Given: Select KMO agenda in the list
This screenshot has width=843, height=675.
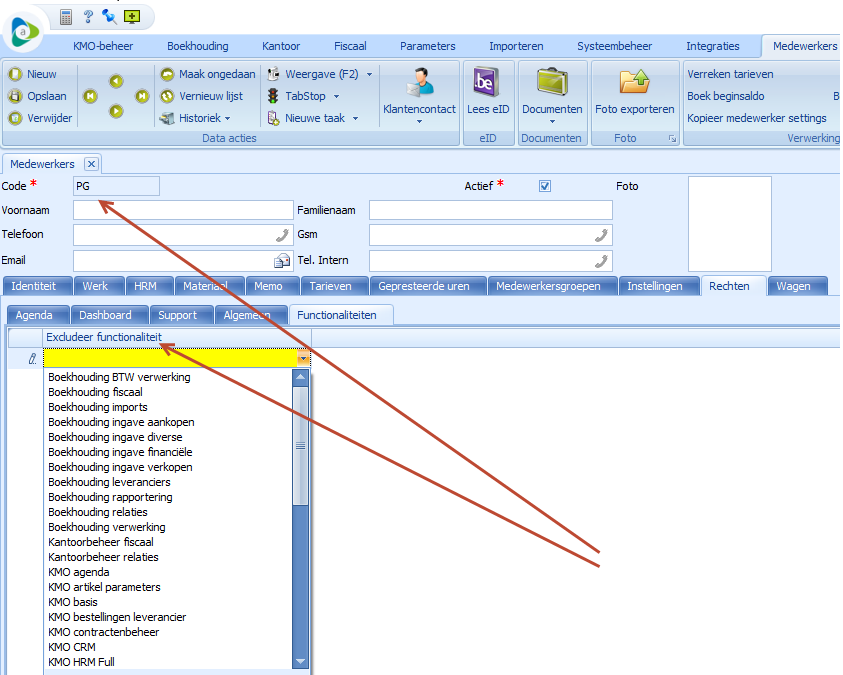Looking at the screenshot, I should [79, 572].
